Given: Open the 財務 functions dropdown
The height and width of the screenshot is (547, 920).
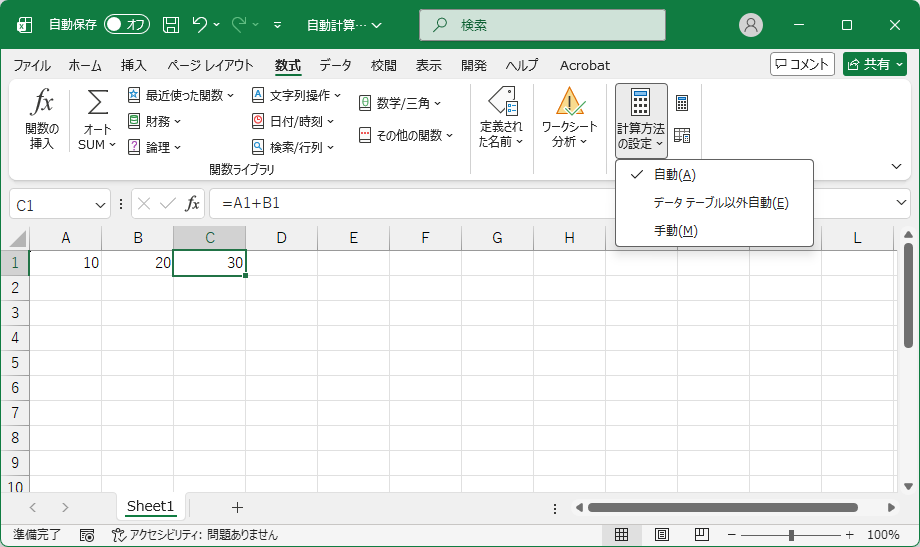Looking at the screenshot, I should point(154,121).
